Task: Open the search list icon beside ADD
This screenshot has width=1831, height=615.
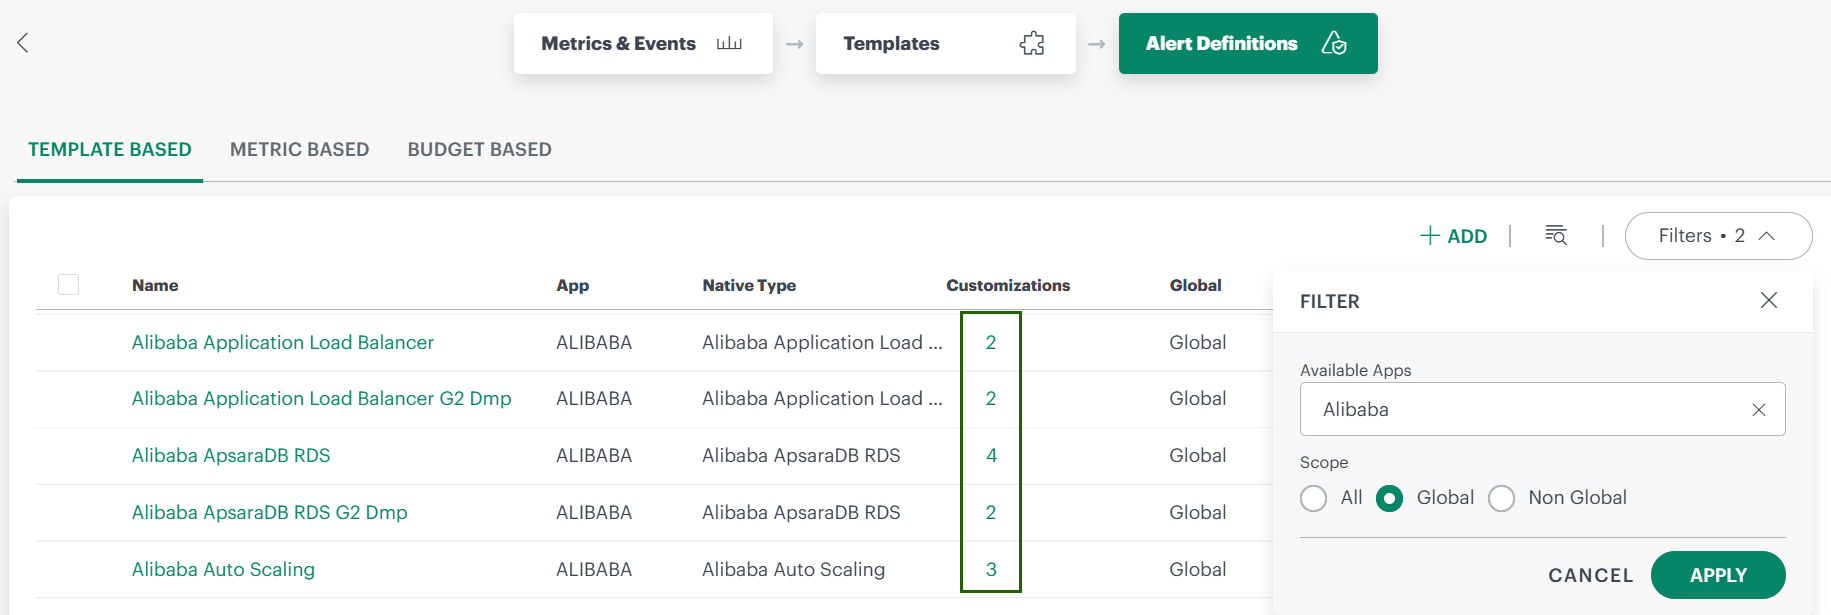Action: coord(1556,235)
